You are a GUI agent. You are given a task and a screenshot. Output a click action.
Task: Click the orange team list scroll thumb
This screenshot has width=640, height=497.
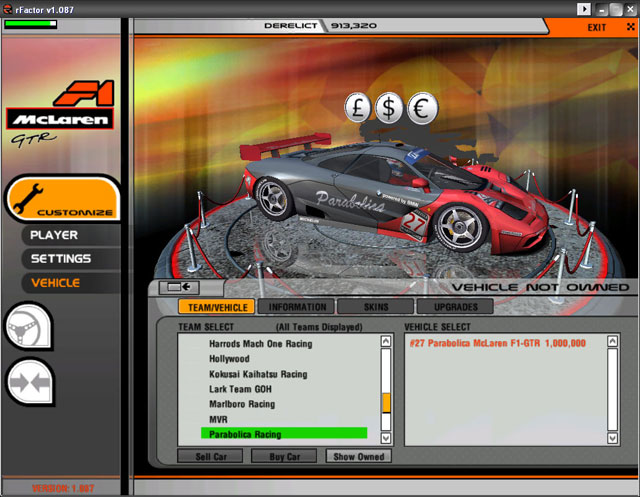(x=386, y=403)
